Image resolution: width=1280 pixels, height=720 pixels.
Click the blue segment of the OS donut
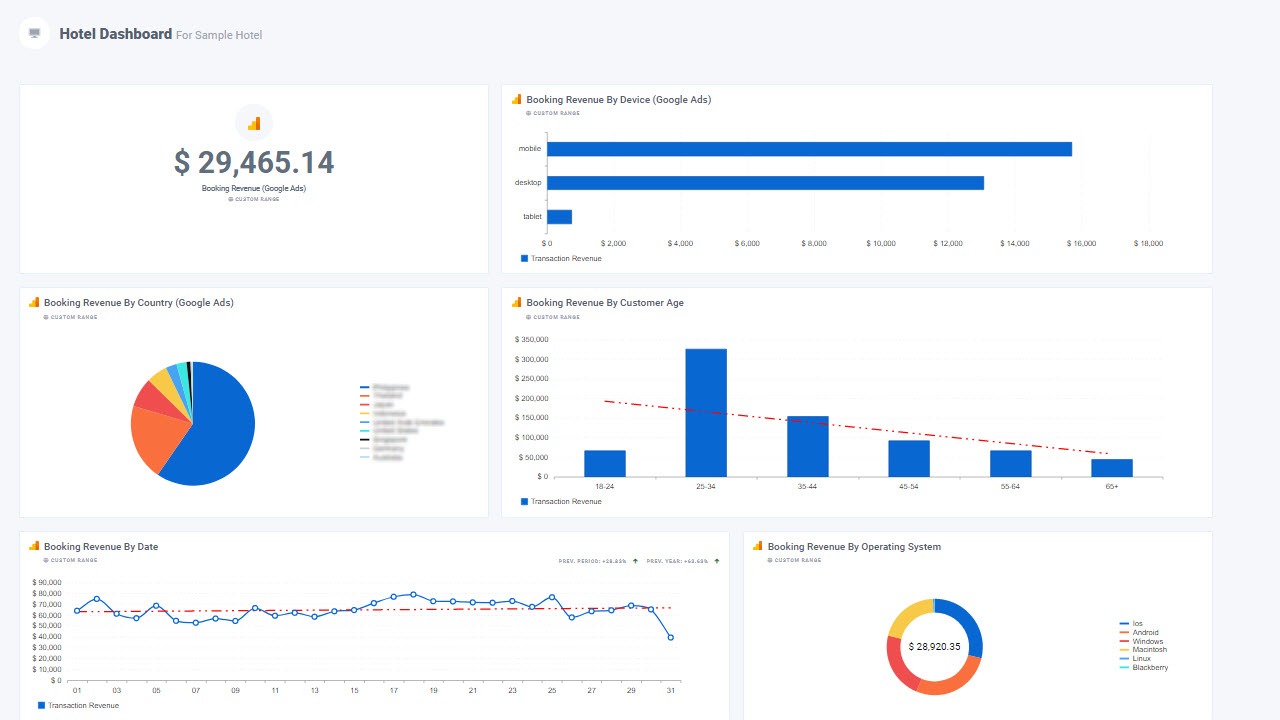[969, 622]
